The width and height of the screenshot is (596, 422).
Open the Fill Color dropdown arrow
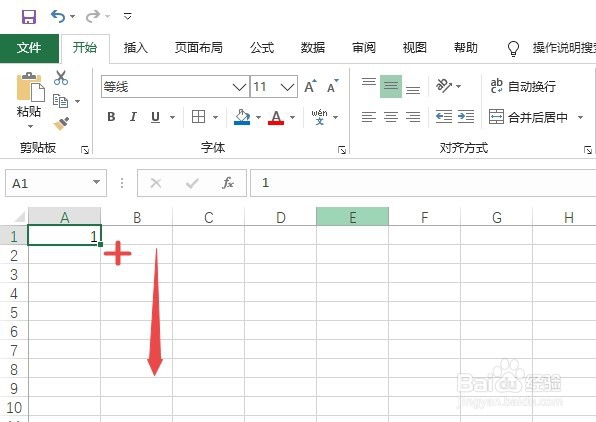point(258,117)
